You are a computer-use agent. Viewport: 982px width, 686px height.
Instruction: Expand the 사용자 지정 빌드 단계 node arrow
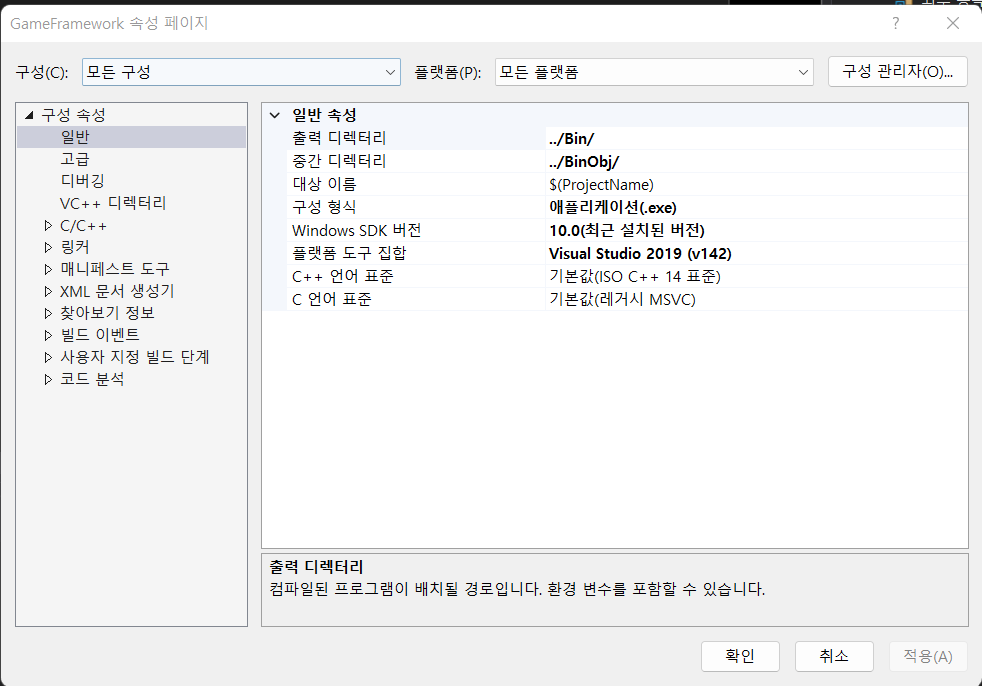(48, 357)
